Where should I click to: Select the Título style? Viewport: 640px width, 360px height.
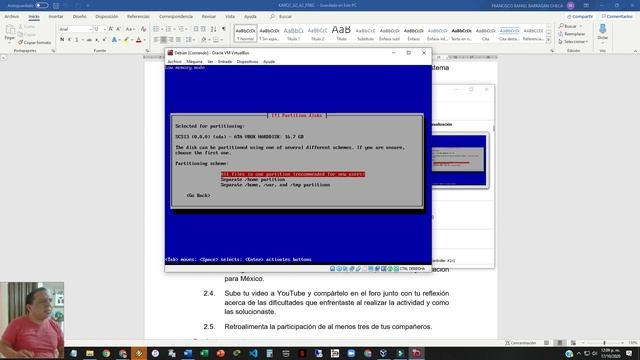[x=341, y=33]
